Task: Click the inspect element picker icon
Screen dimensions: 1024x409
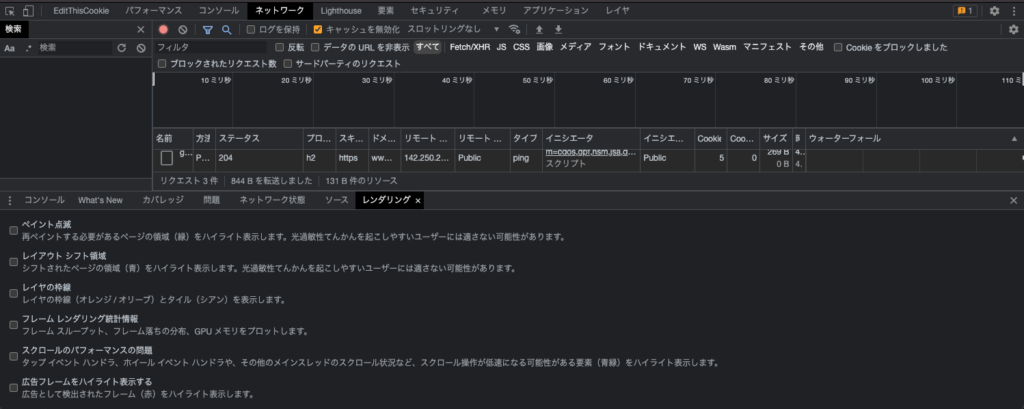Action: [x=9, y=10]
